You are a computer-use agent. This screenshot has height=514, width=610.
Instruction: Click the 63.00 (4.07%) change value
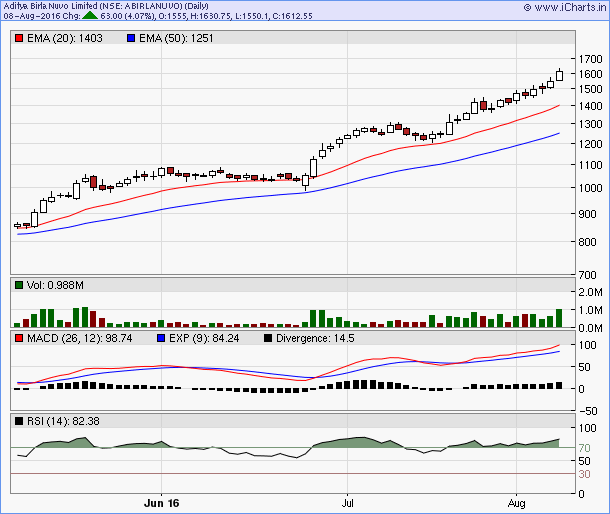pyautogui.click(x=128, y=16)
